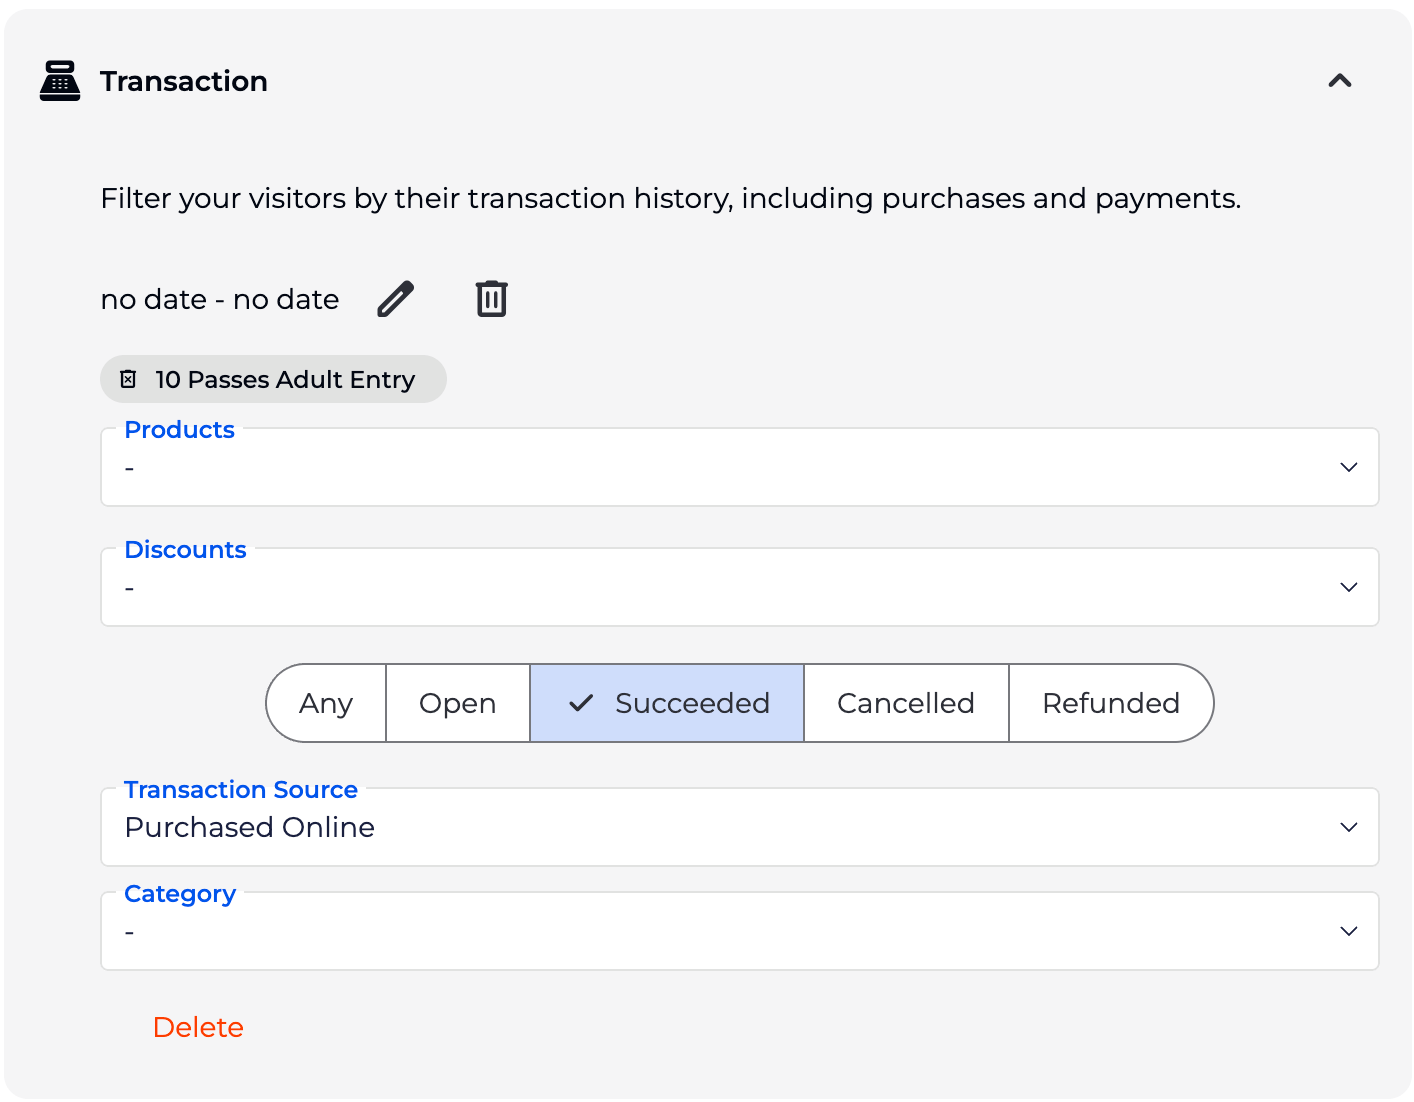
Task: Delete the date range with trash icon
Action: click(x=491, y=299)
